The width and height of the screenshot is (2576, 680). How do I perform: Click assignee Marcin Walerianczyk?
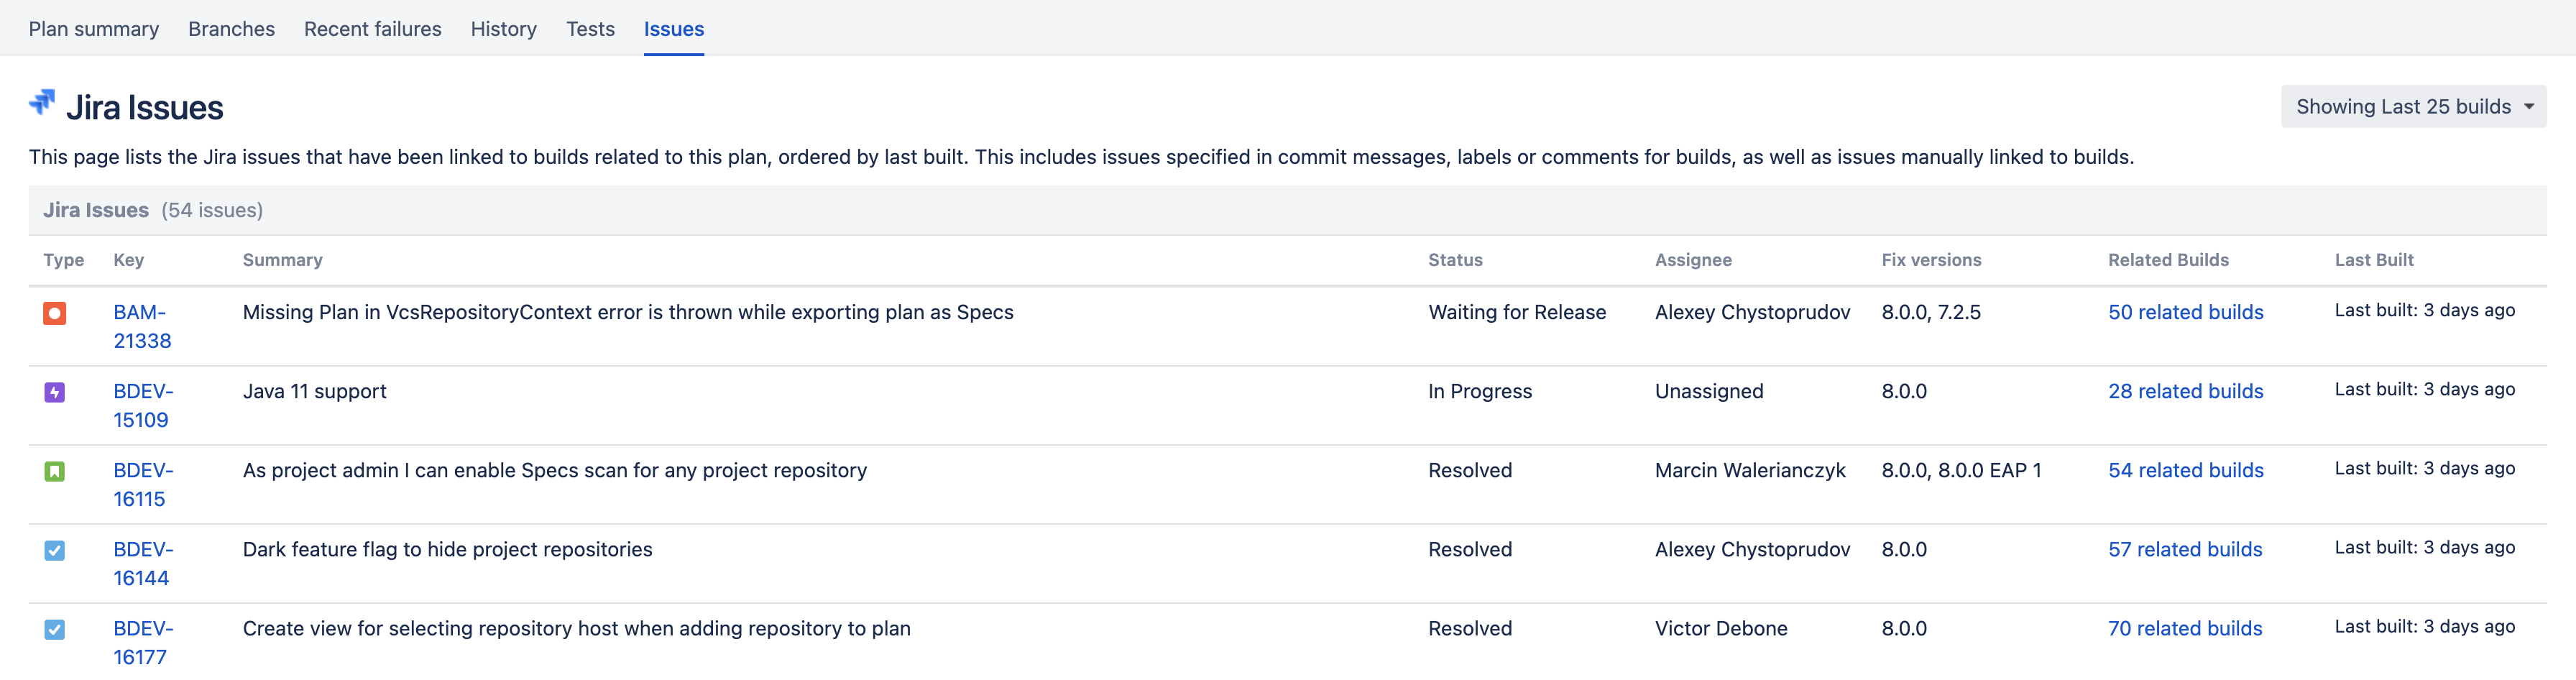(x=1750, y=470)
